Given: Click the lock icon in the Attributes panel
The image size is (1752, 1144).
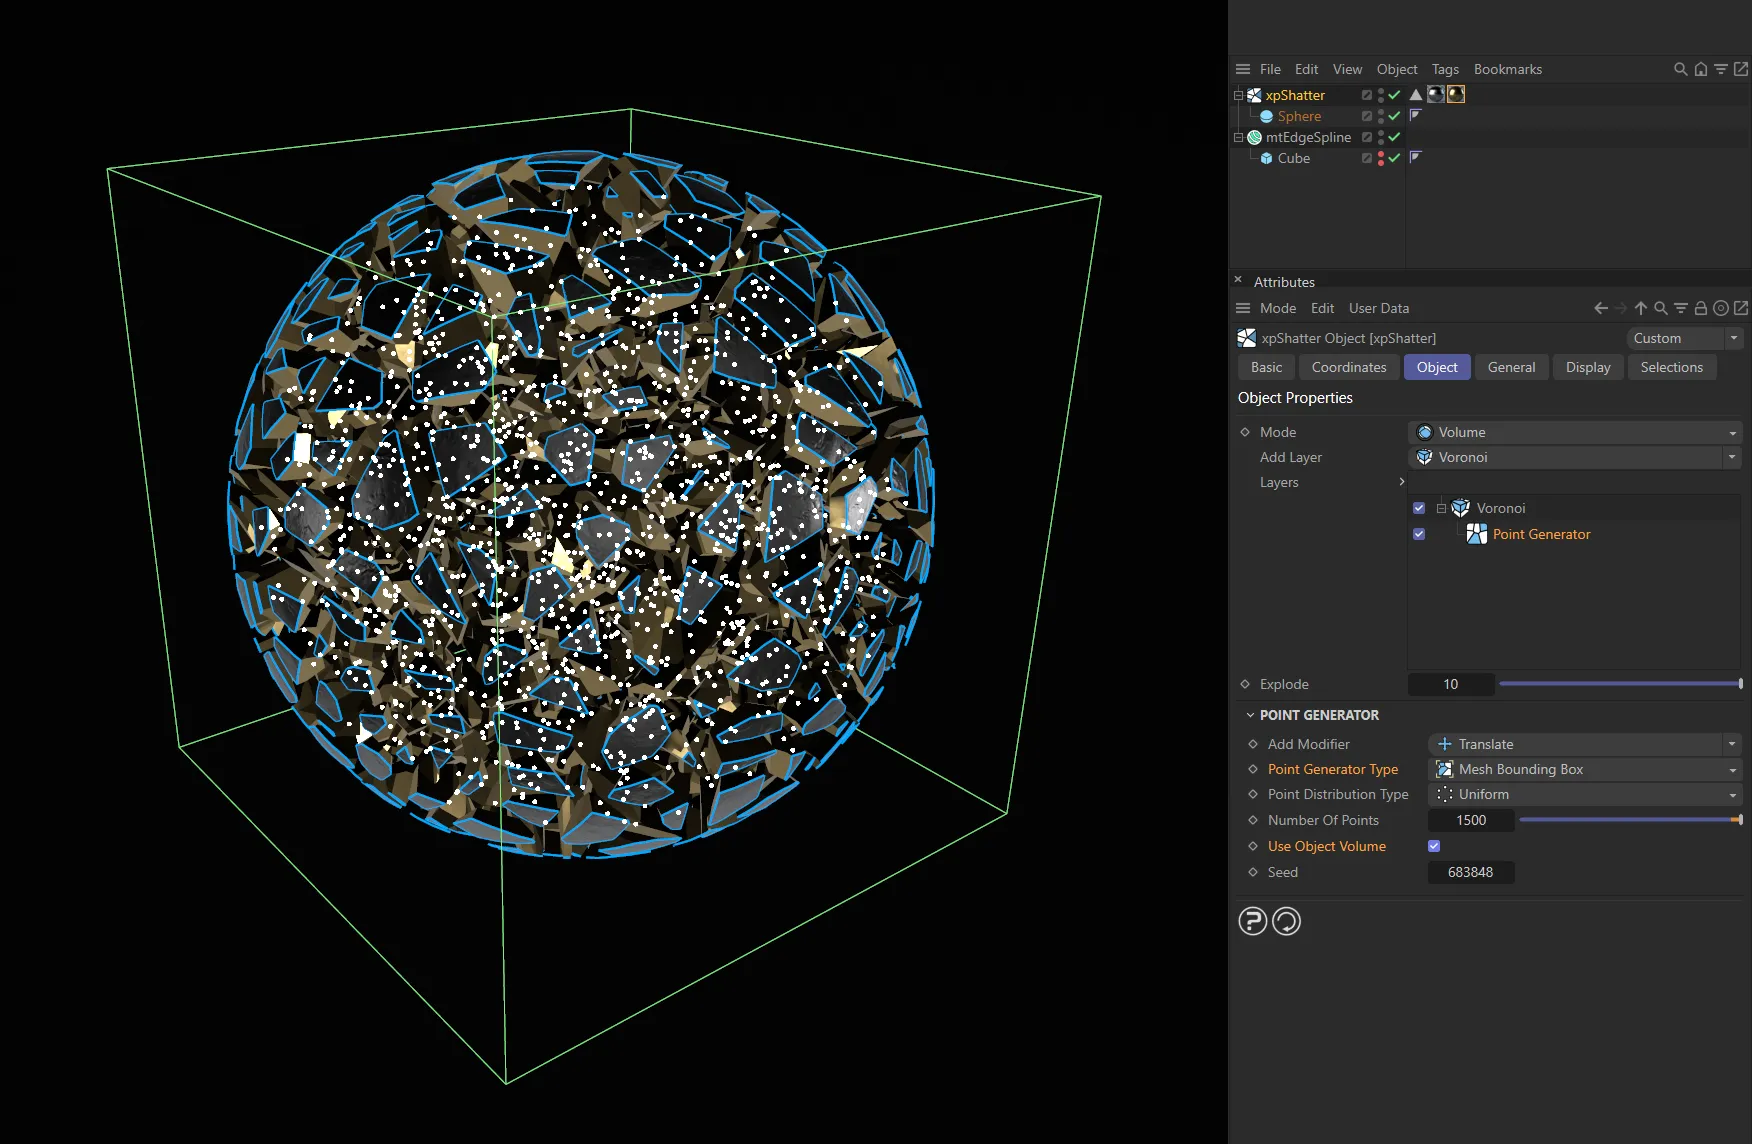Looking at the screenshot, I should [x=1701, y=308].
